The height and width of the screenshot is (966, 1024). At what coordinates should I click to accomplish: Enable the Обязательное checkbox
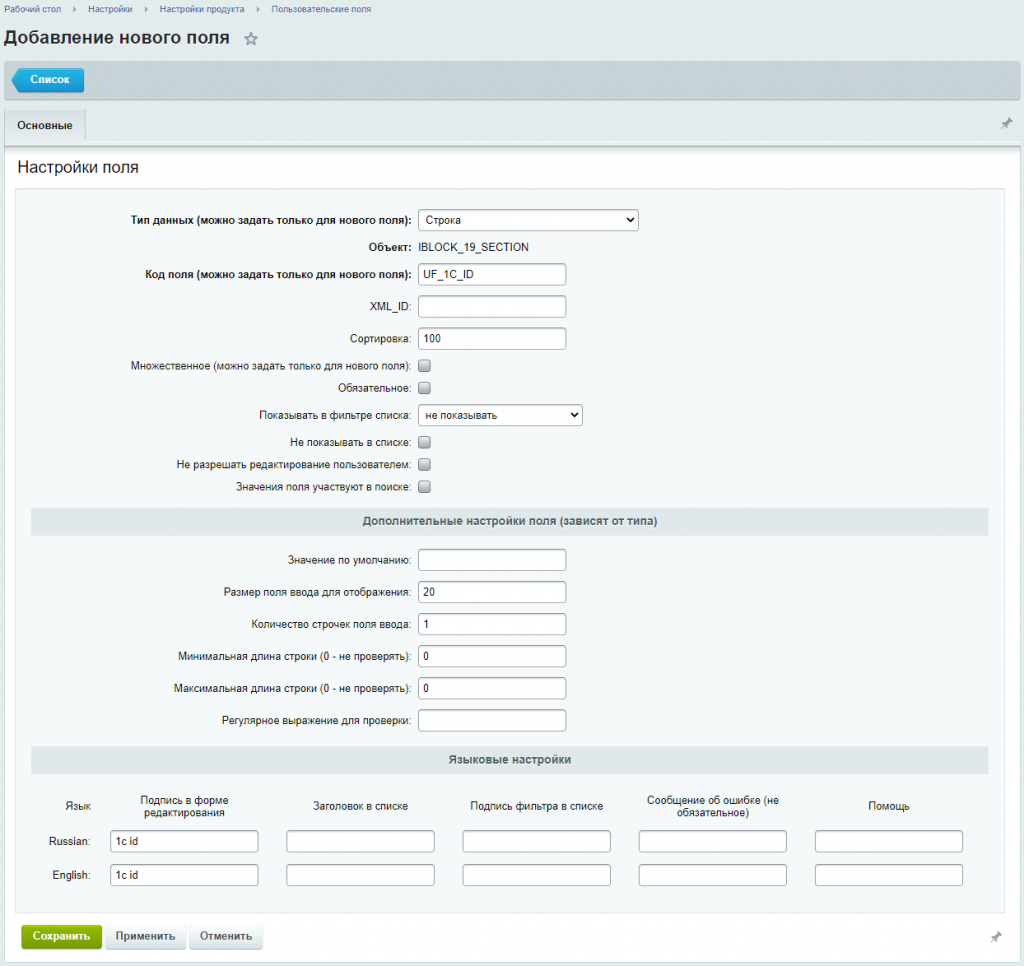tap(424, 388)
